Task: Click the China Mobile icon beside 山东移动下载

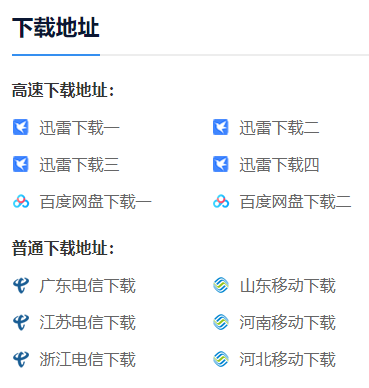Action: point(221,286)
